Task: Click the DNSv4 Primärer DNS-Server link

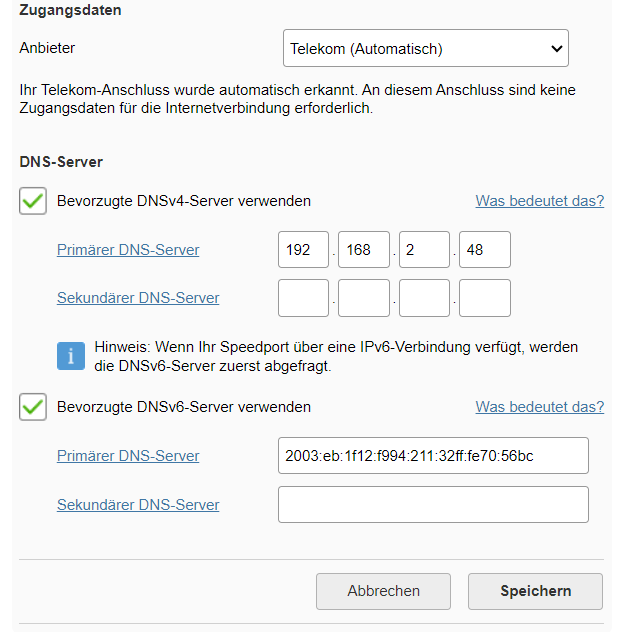Action: pos(128,250)
